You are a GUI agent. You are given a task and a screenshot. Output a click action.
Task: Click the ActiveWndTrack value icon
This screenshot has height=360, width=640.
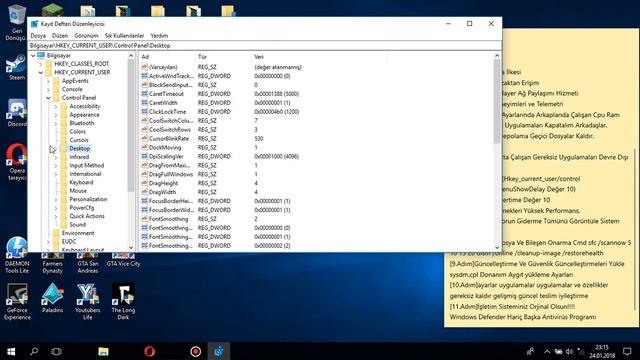tap(144, 76)
